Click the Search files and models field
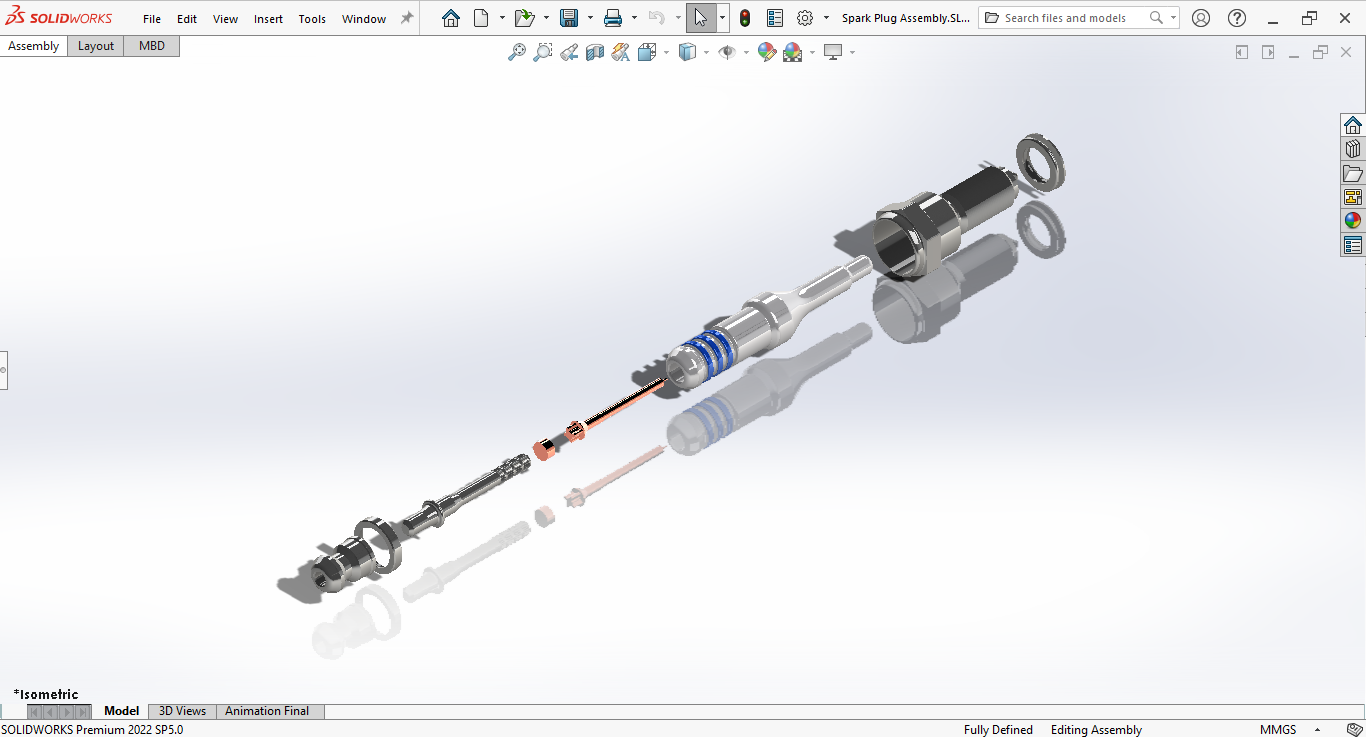This screenshot has width=1366, height=737. pyautogui.click(x=1070, y=18)
